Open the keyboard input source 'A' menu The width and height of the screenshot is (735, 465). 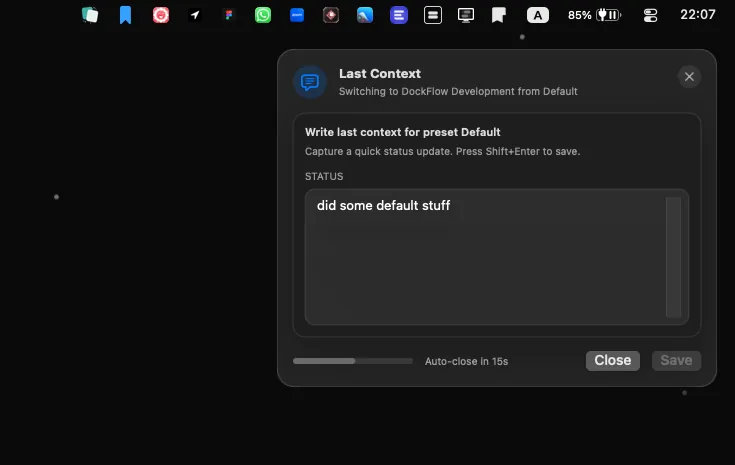[538, 15]
